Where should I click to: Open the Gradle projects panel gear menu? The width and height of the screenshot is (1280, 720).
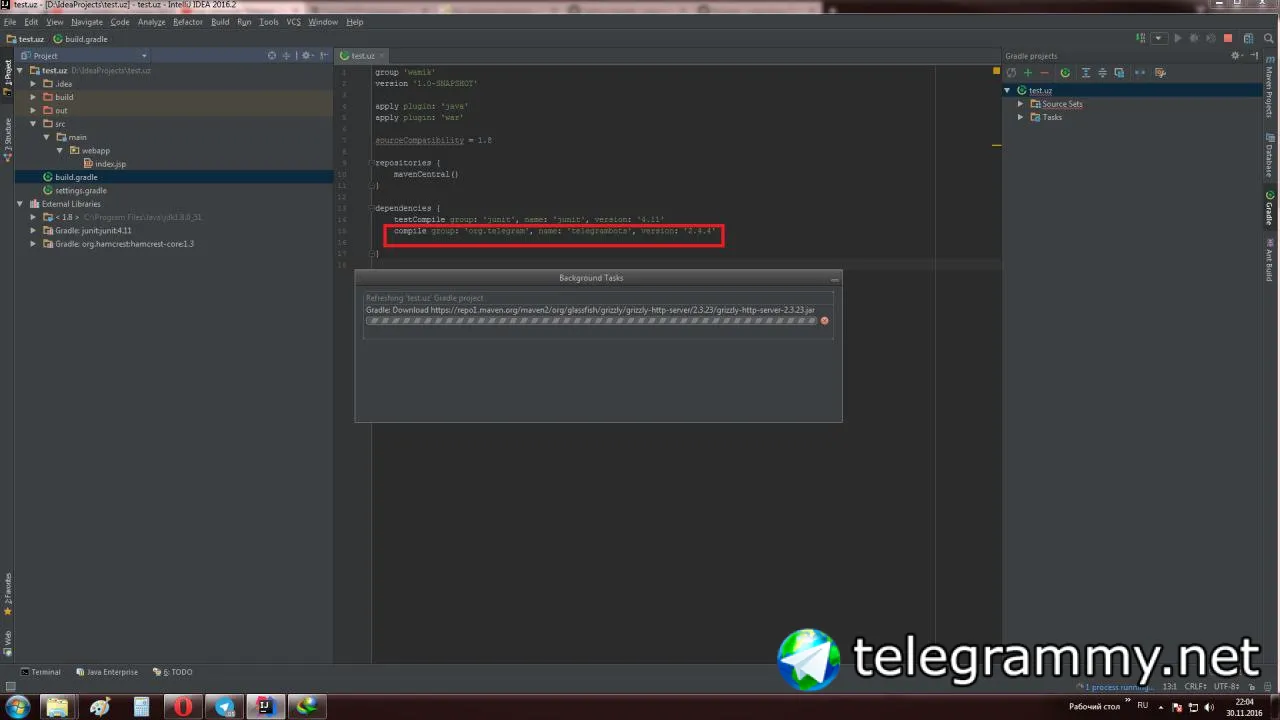pos(1237,56)
